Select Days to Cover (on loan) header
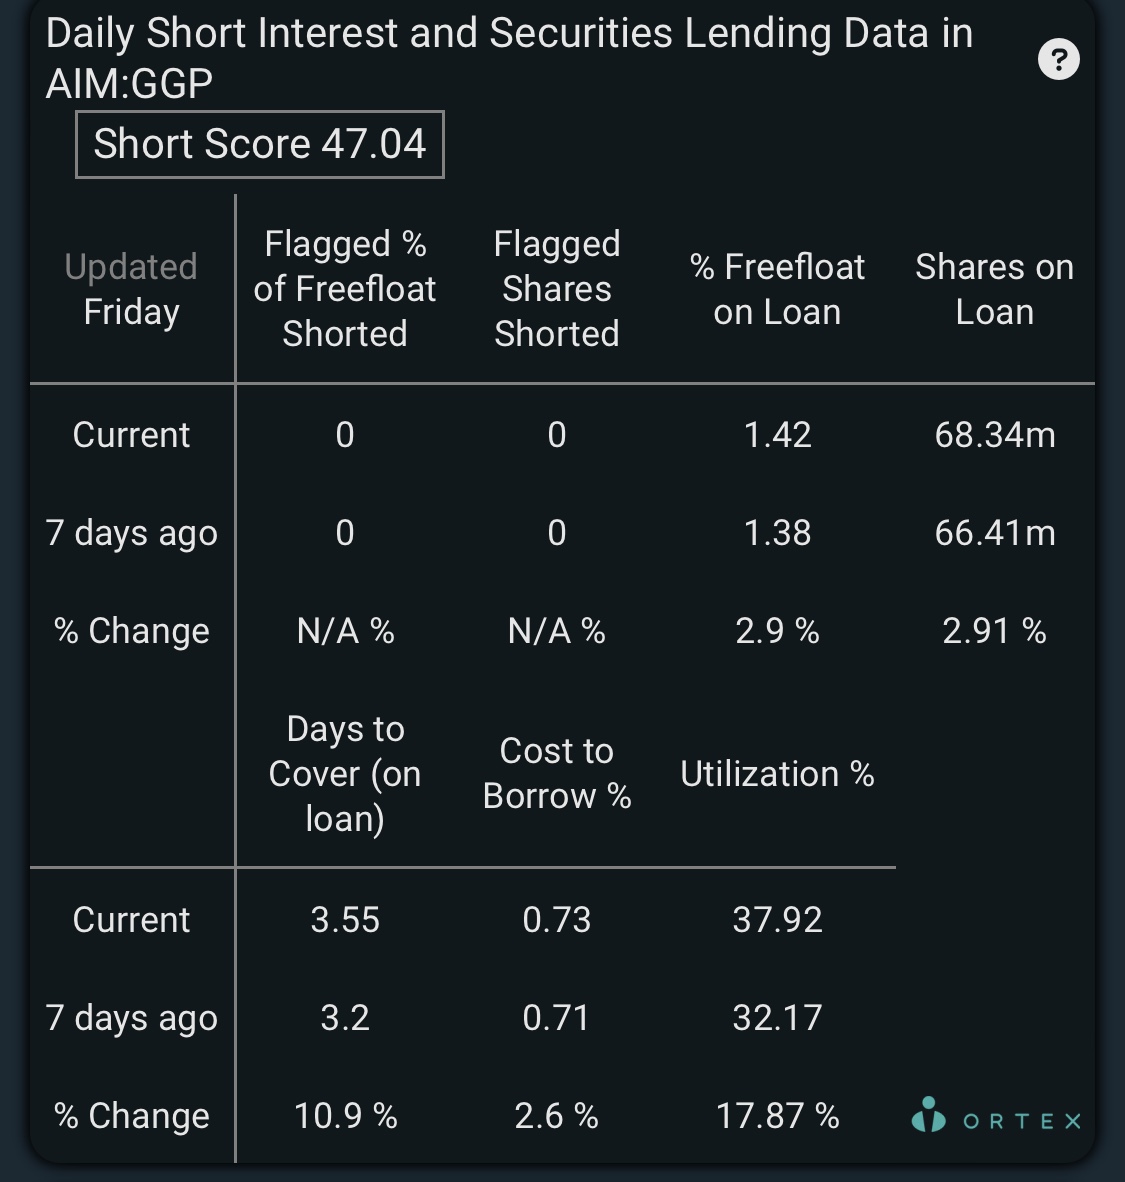The image size is (1125, 1182). (345, 773)
